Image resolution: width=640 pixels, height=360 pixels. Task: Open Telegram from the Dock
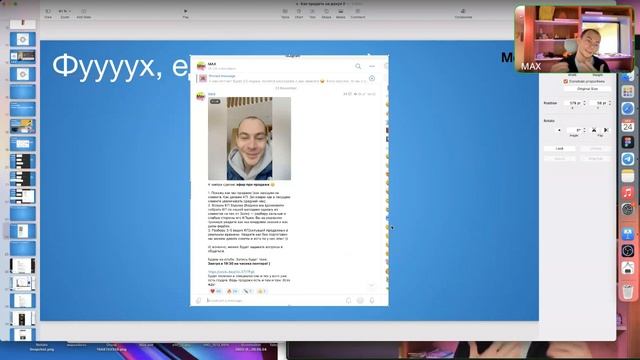click(628, 159)
